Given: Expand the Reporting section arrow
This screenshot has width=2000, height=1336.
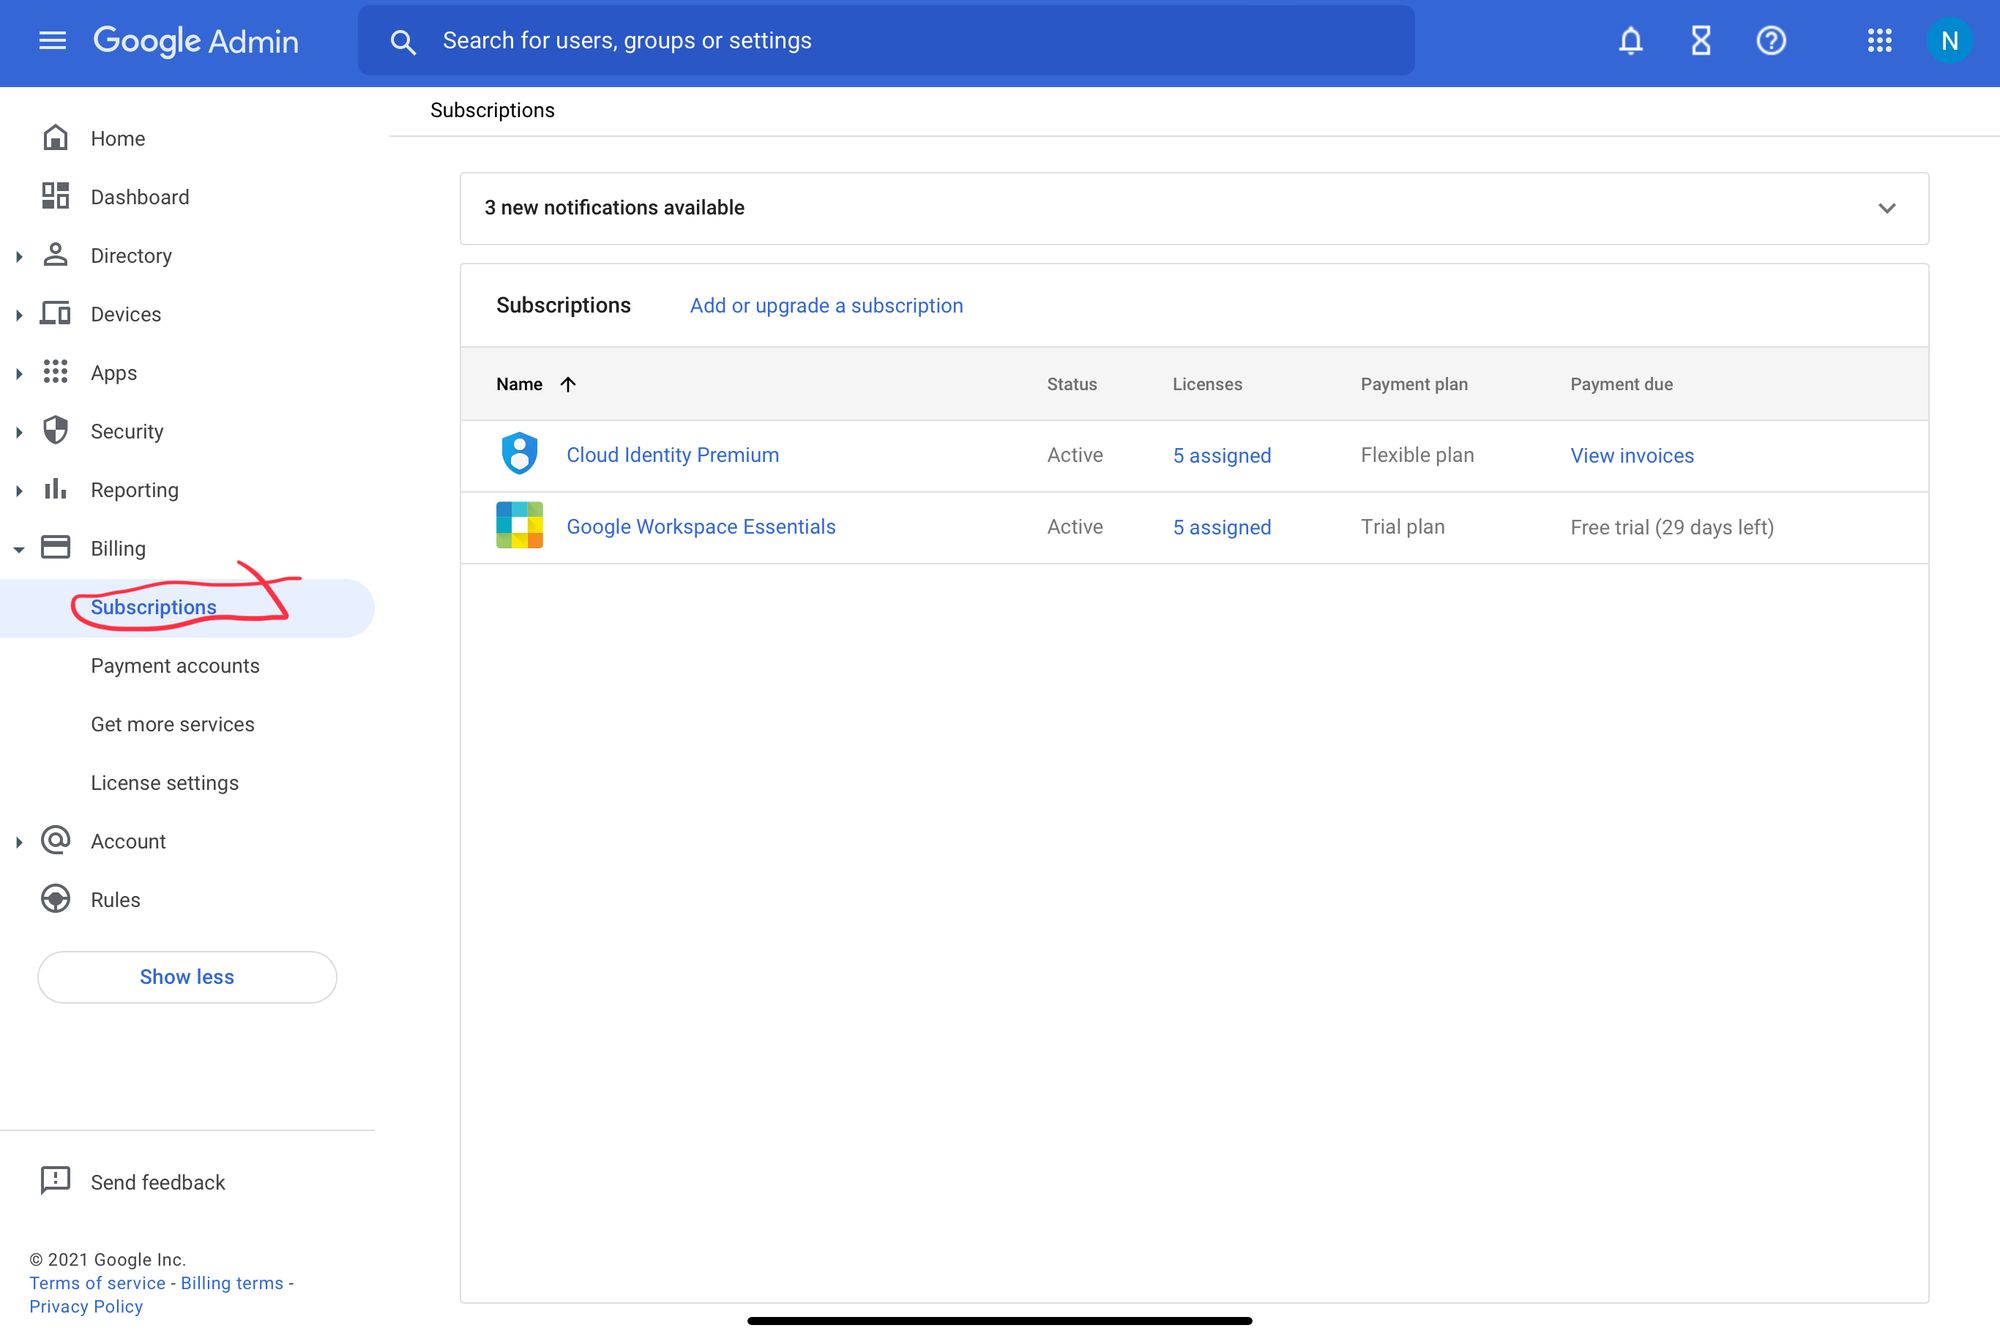Looking at the screenshot, I should [19, 490].
